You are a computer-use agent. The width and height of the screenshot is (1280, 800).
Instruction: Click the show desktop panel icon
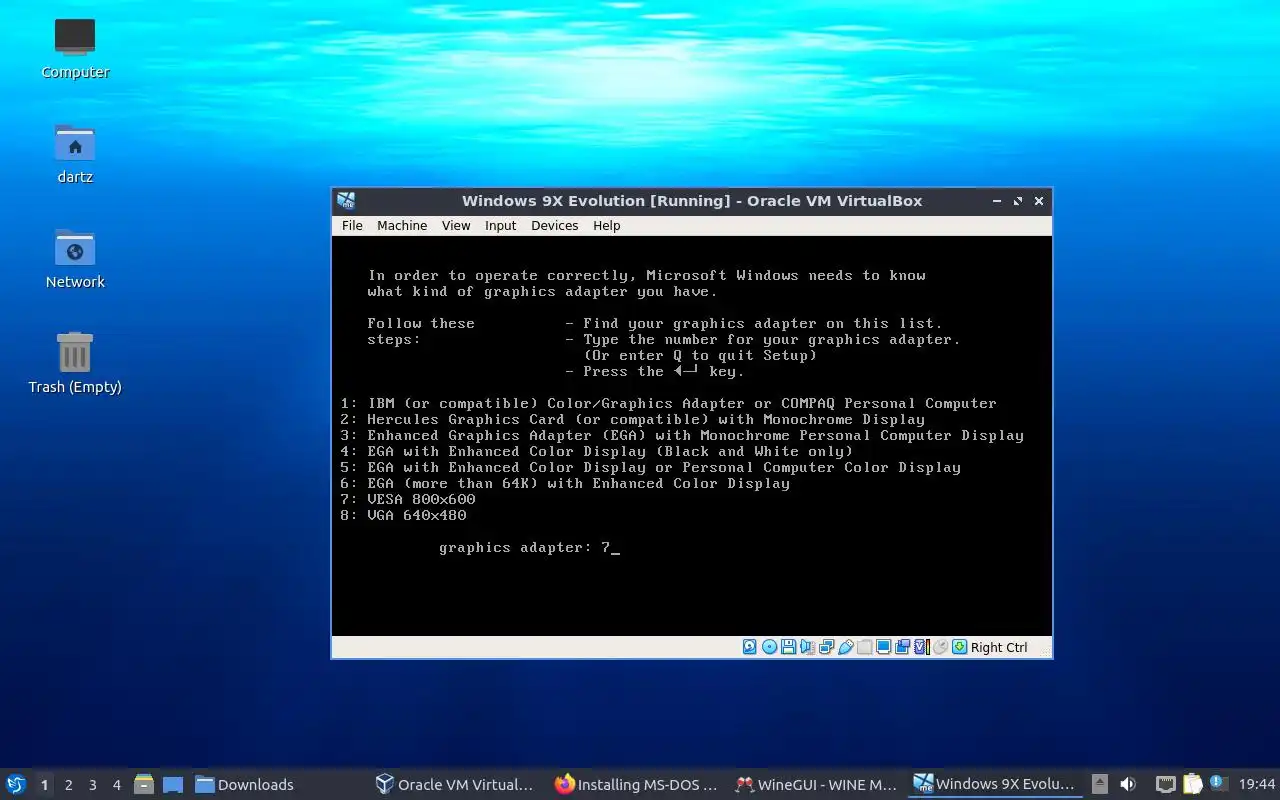173,784
